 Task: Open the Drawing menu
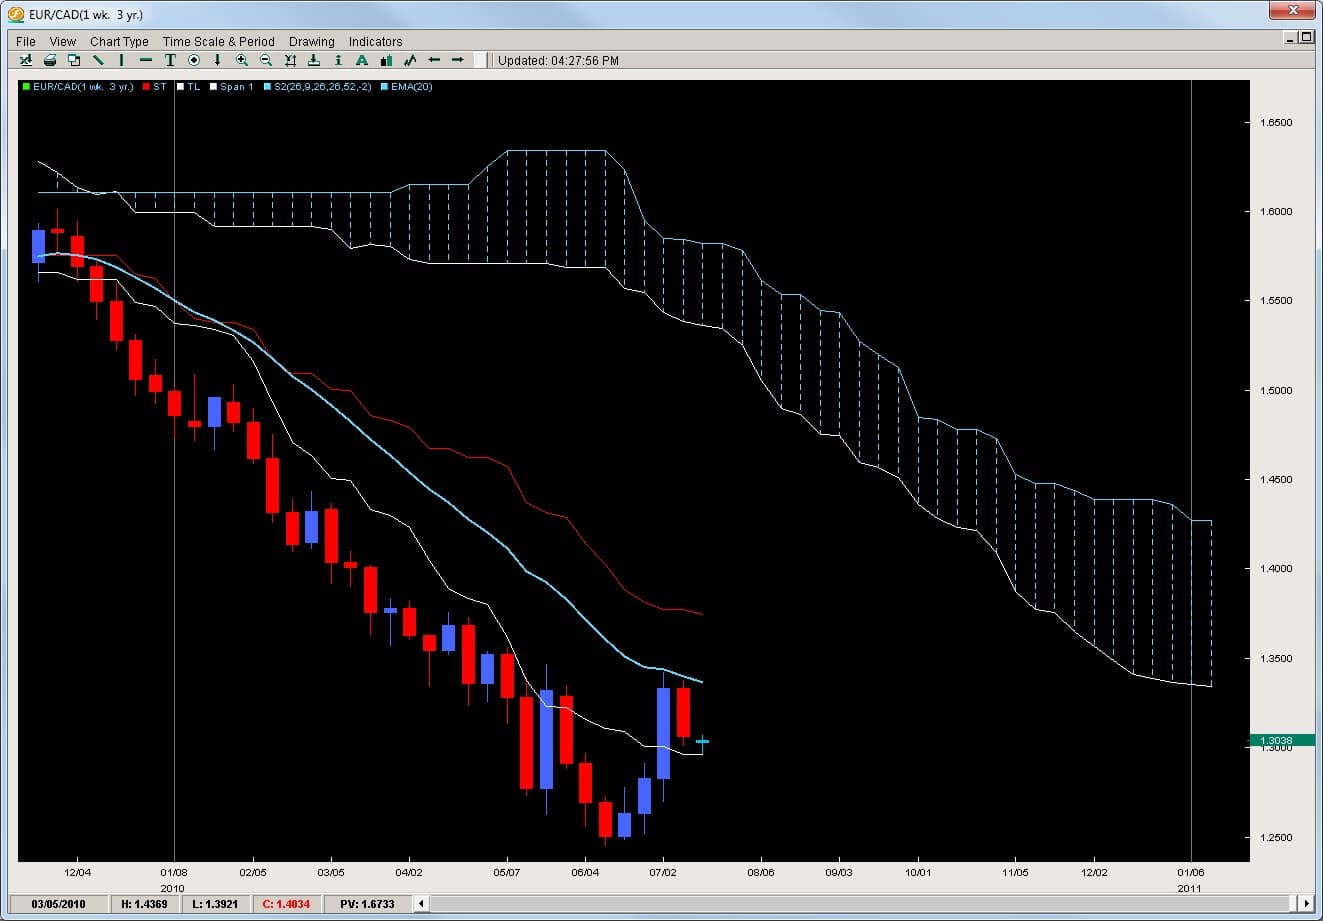(312, 41)
